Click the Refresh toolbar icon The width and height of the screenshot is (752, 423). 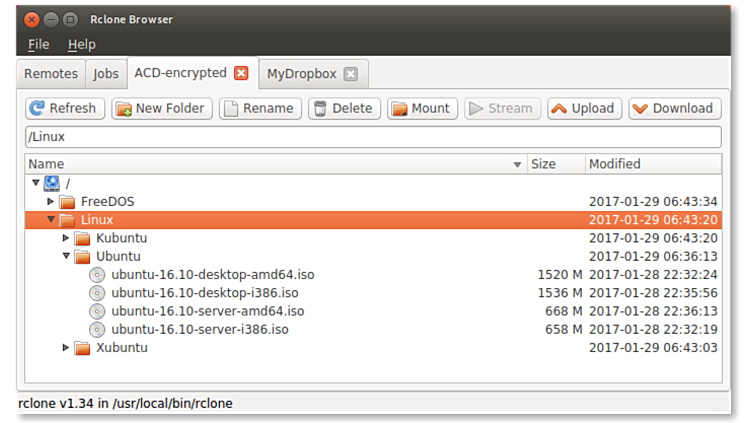[x=37, y=108]
